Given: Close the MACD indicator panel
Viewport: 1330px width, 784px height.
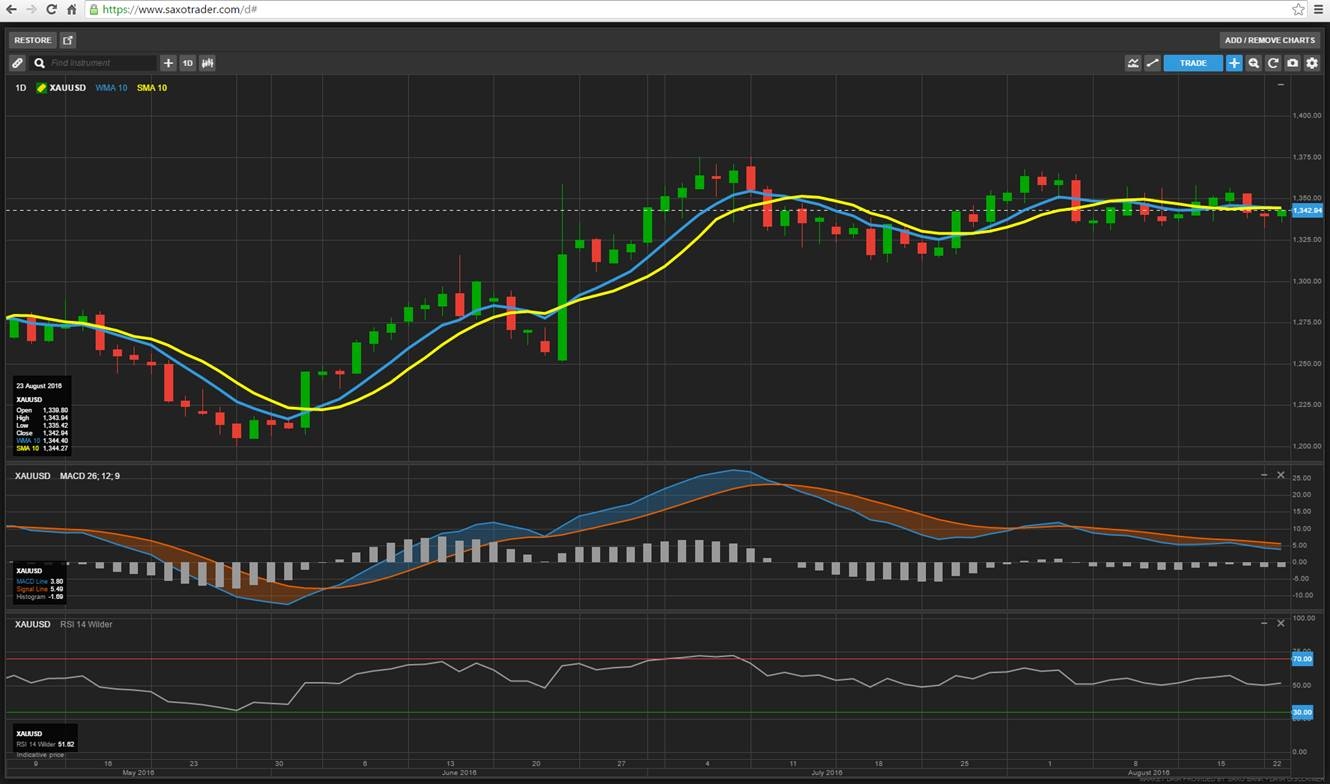Looking at the screenshot, I should click(x=1281, y=475).
